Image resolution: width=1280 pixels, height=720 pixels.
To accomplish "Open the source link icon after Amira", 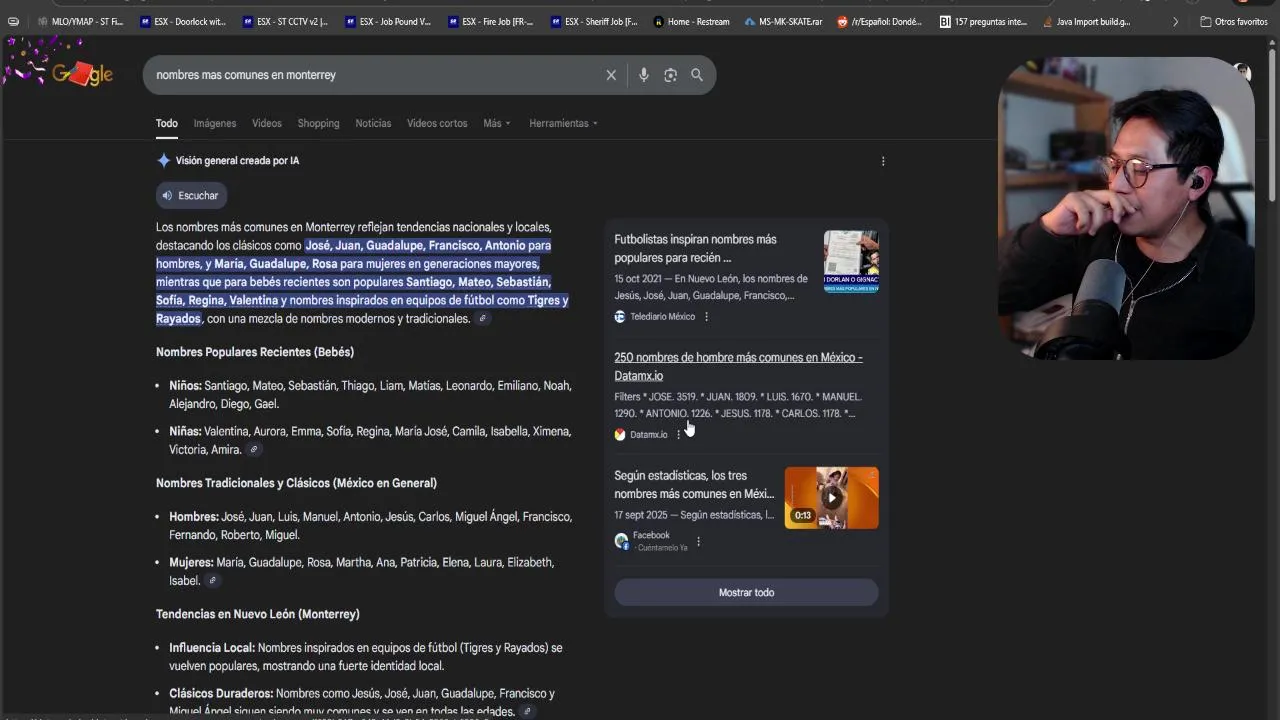I will [254, 450].
